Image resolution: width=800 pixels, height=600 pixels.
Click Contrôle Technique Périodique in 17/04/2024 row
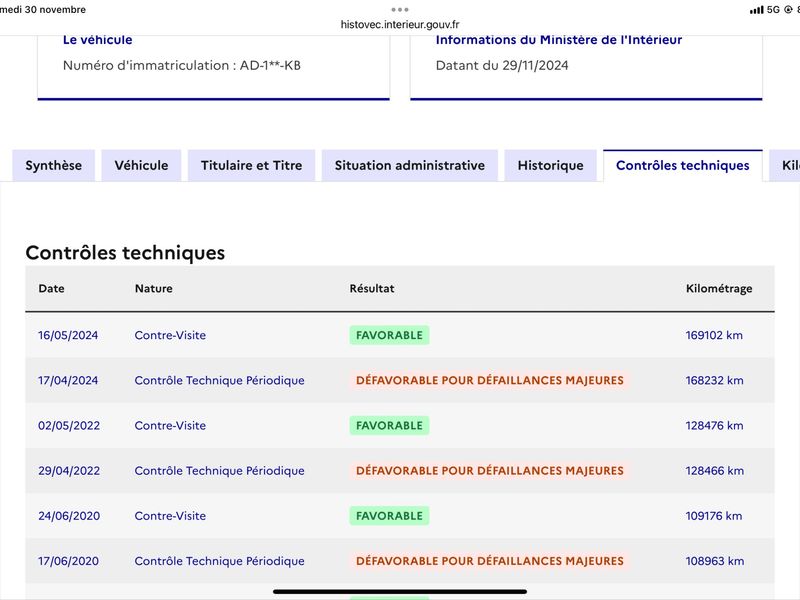[x=219, y=380]
